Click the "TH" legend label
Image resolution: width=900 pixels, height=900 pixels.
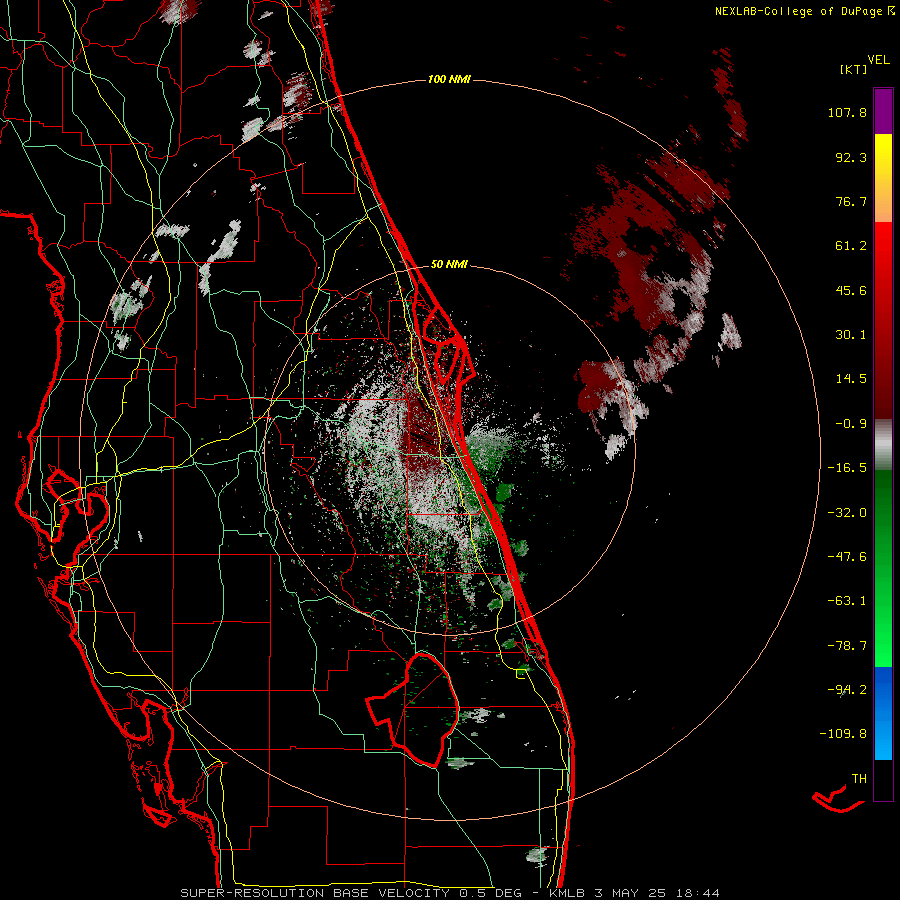point(859,779)
